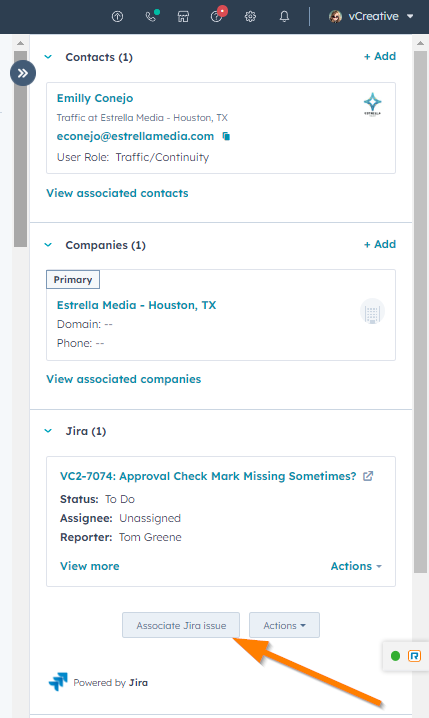Open the settings gear icon

[250, 16]
